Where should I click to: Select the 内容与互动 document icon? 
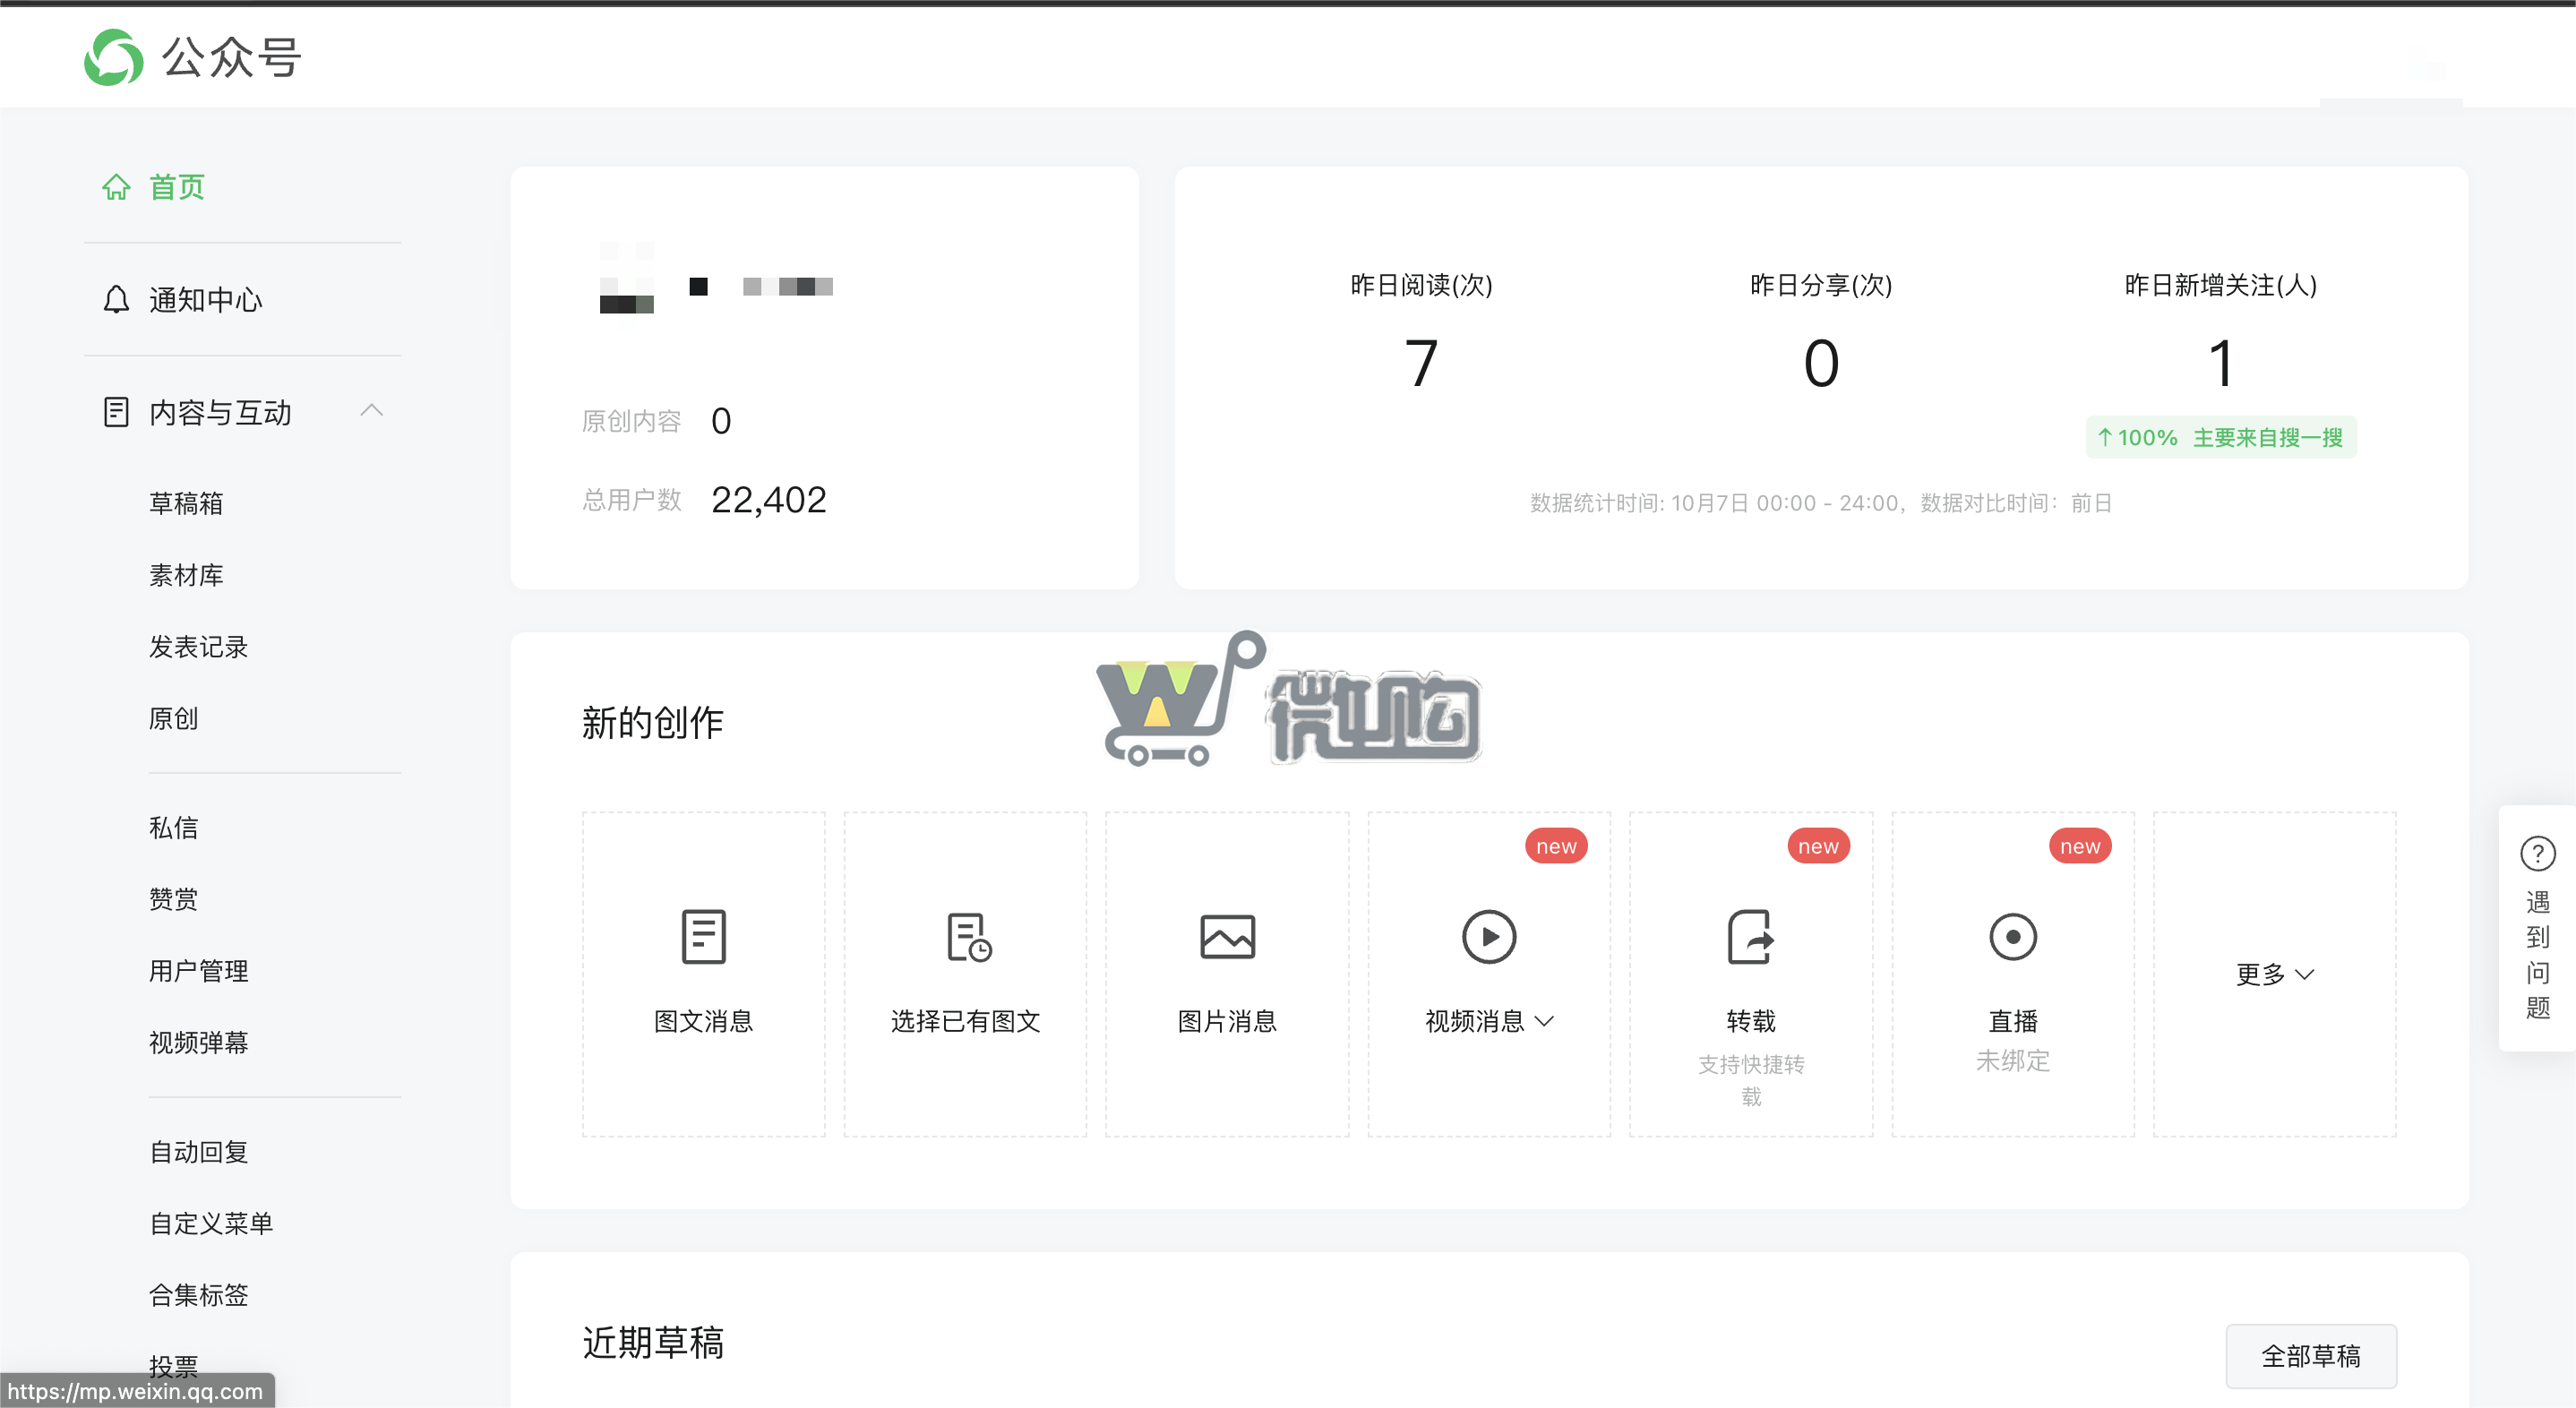pyautogui.click(x=116, y=411)
